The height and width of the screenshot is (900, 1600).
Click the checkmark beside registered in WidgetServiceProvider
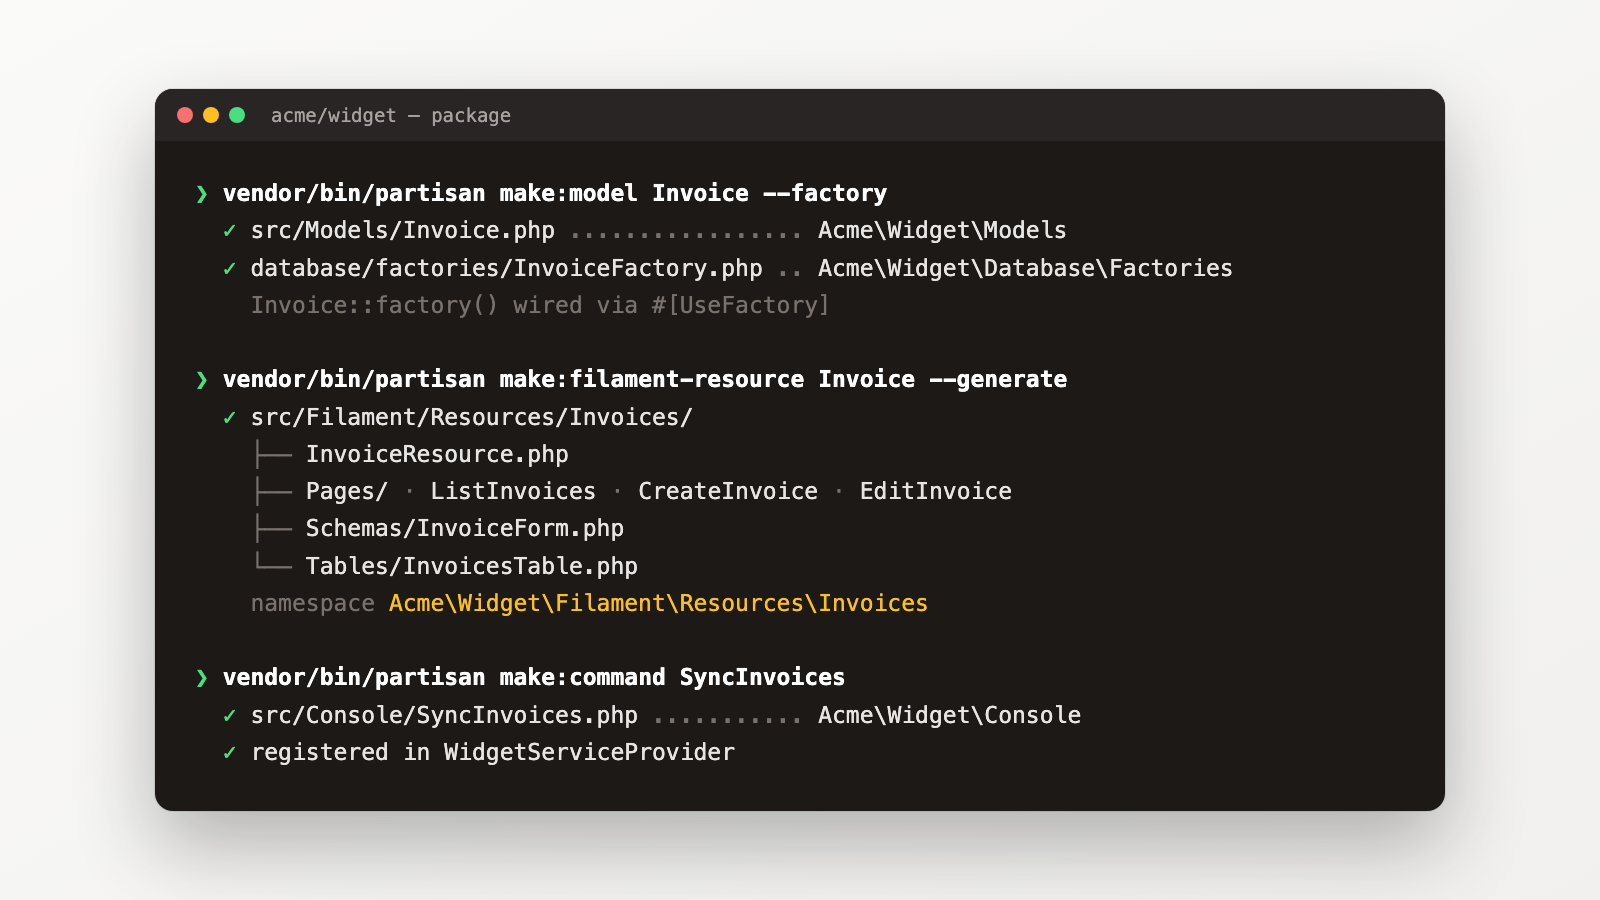point(230,753)
